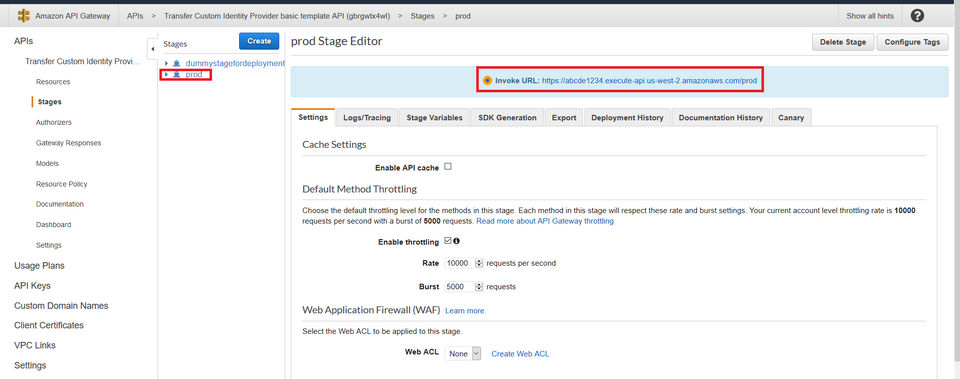This screenshot has width=960, height=379.
Task: Switch to the Canary tab
Action: tap(792, 118)
